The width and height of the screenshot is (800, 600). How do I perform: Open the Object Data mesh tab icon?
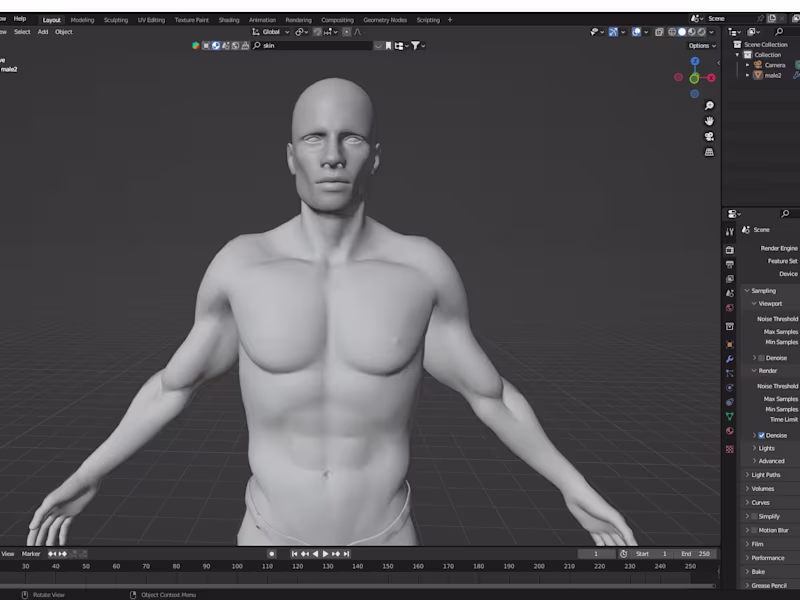(x=730, y=416)
